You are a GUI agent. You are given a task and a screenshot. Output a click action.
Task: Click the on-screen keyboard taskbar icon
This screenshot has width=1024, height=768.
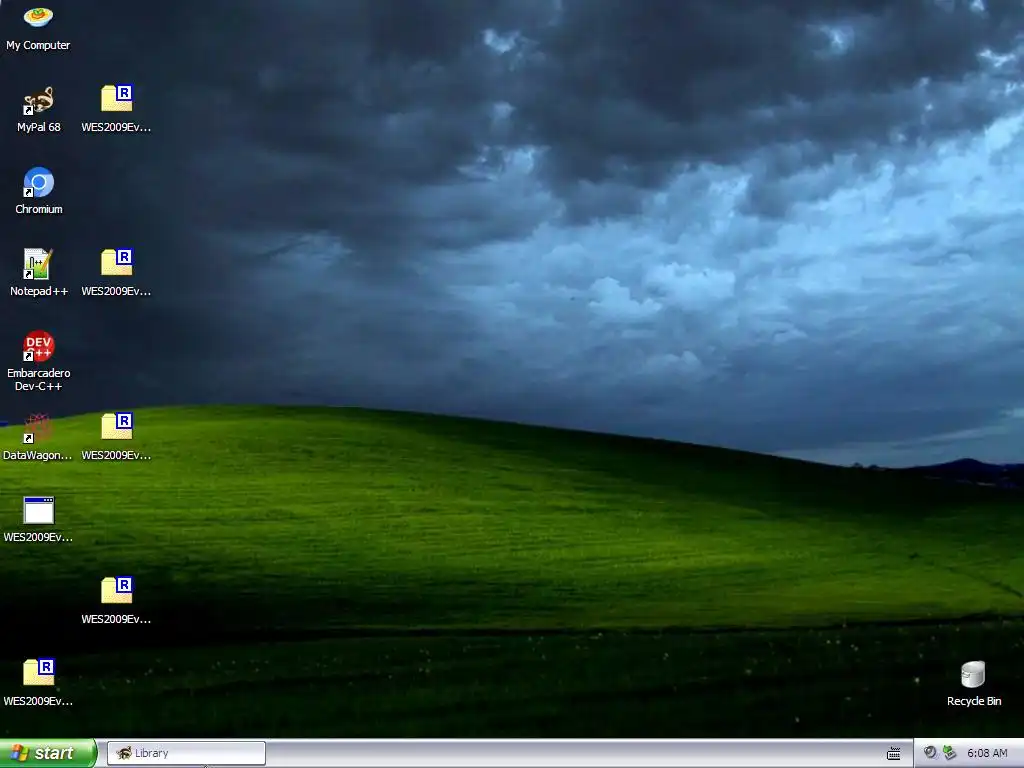coord(893,754)
